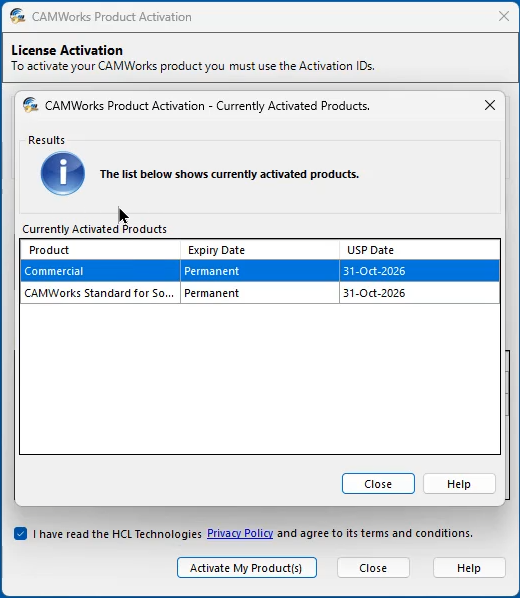Click the CAMWorks logo in inner dialog title

(31, 105)
